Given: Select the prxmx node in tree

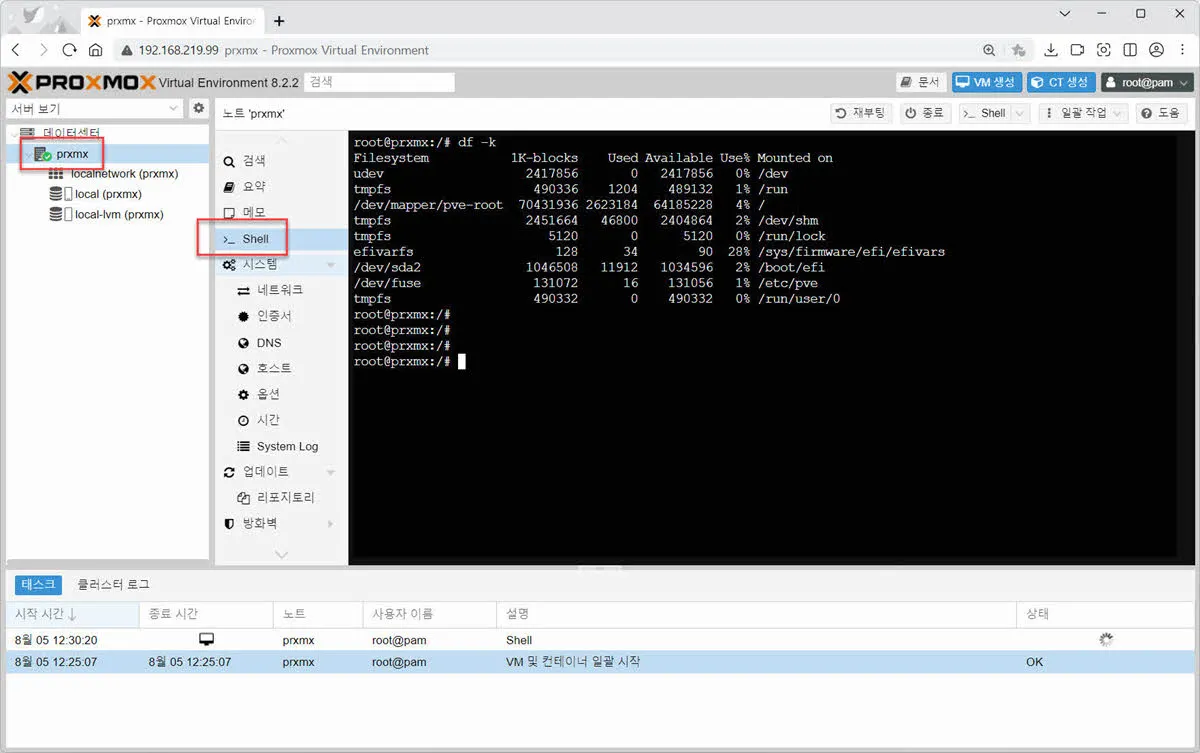Looking at the screenshot, I should tap(72, 154).
